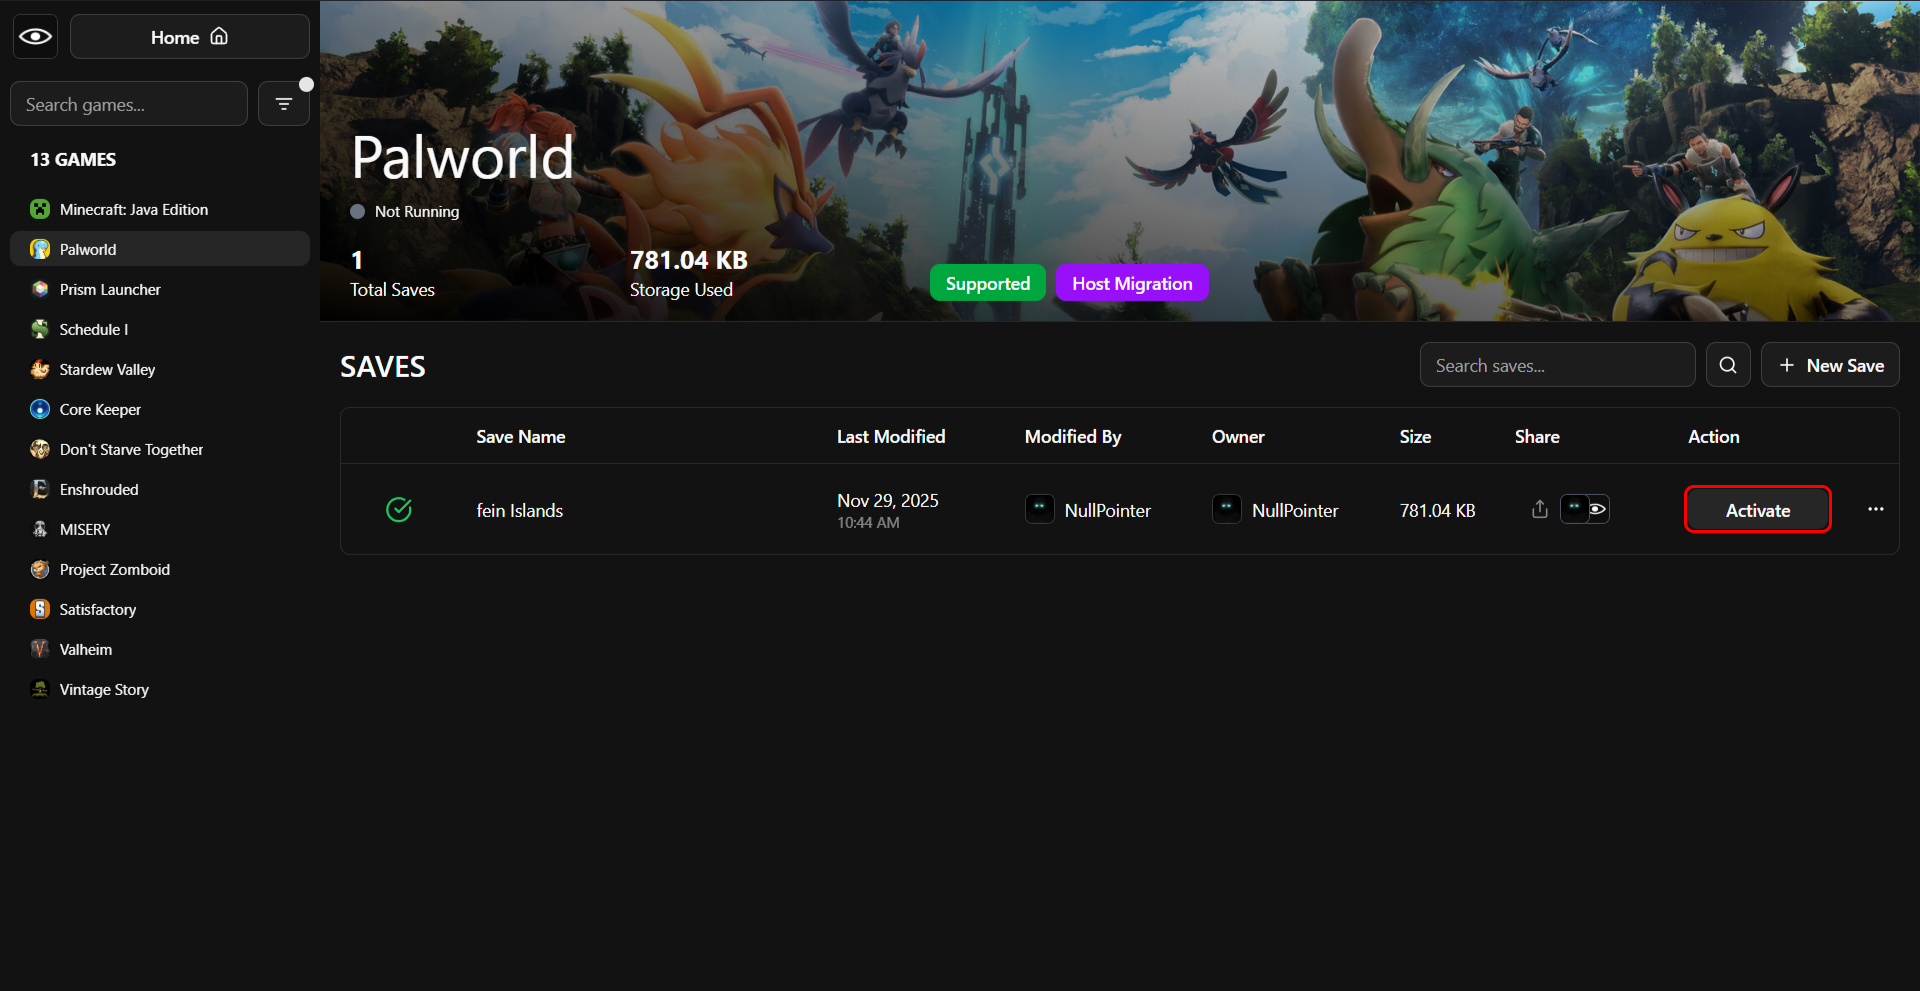Click the Host Migration badge

(1132, 283)
